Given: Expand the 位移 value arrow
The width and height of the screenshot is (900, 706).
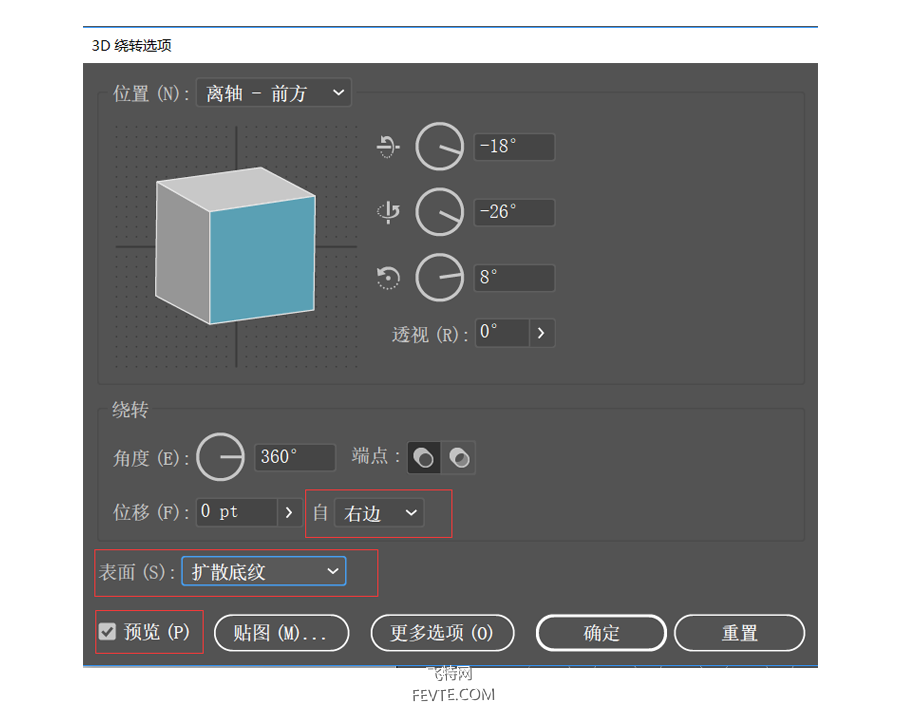Looking at the screenshot, I should tap(289, 513).
